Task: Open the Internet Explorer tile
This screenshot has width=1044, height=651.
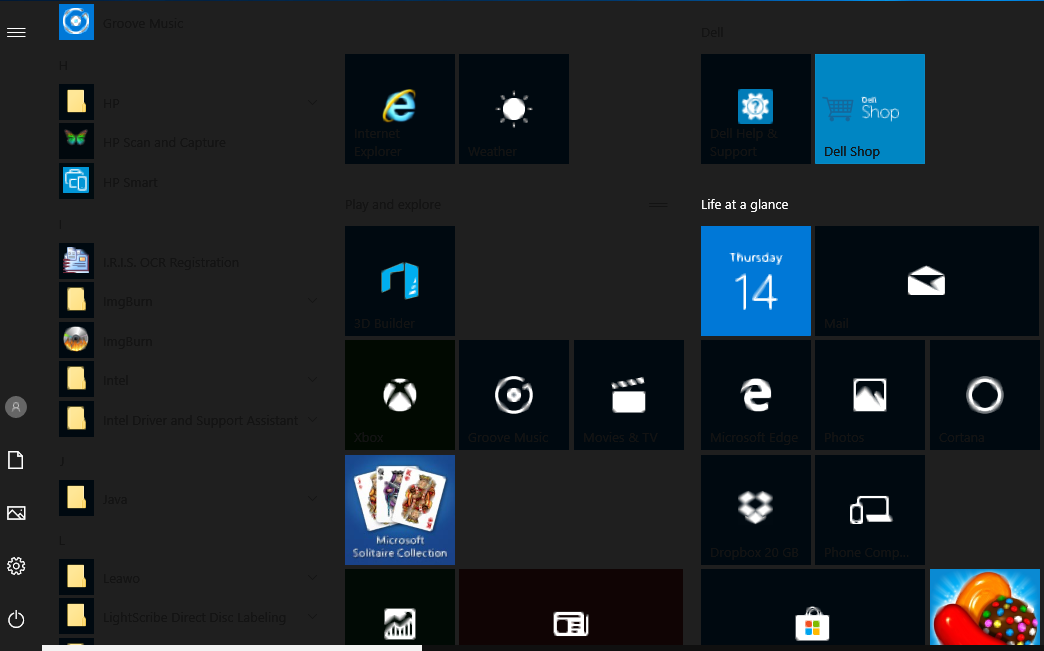Action: point(399,108)
